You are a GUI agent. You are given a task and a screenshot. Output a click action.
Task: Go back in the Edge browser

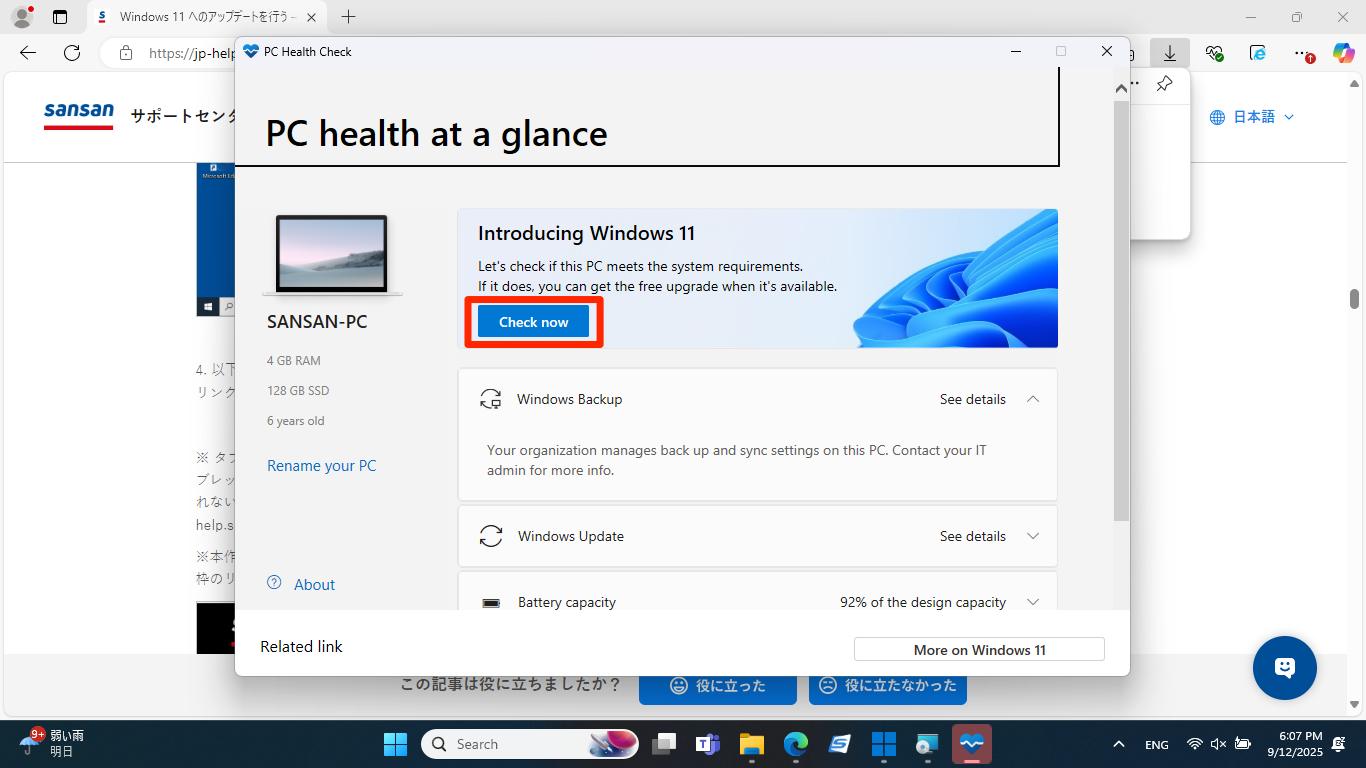click(28, 53)
